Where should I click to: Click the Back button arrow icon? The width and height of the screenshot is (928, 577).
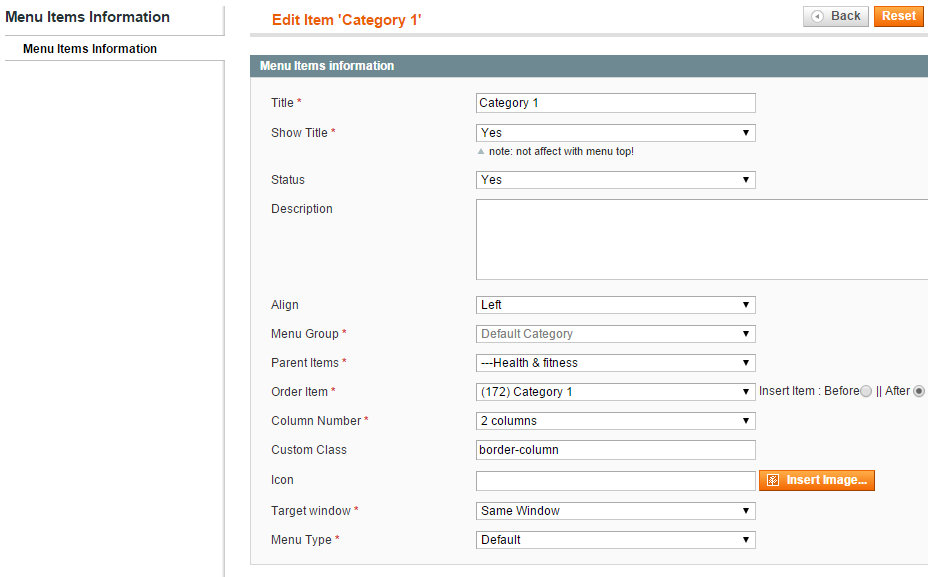point(817,17)
